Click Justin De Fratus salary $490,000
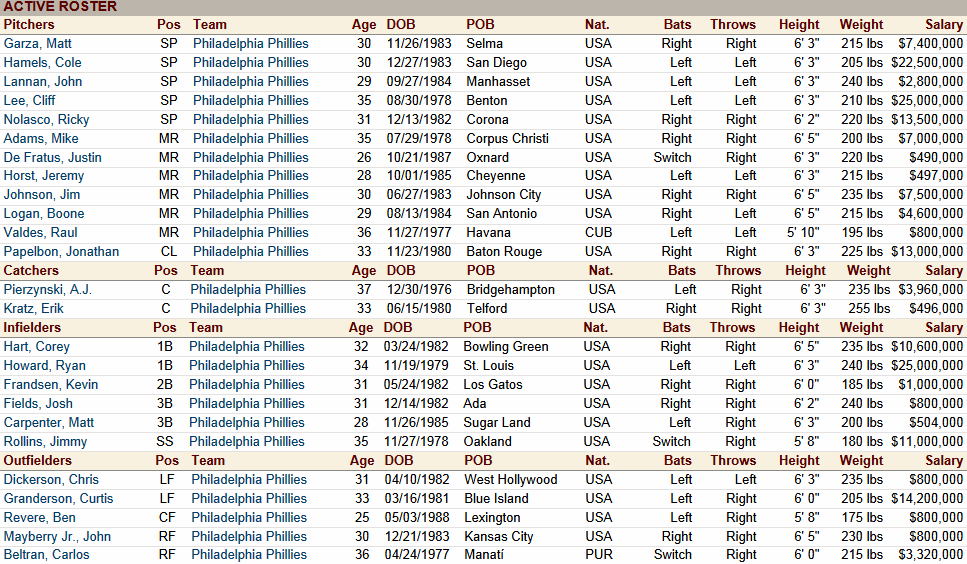The image size is (967, 564). click(936, 158)
